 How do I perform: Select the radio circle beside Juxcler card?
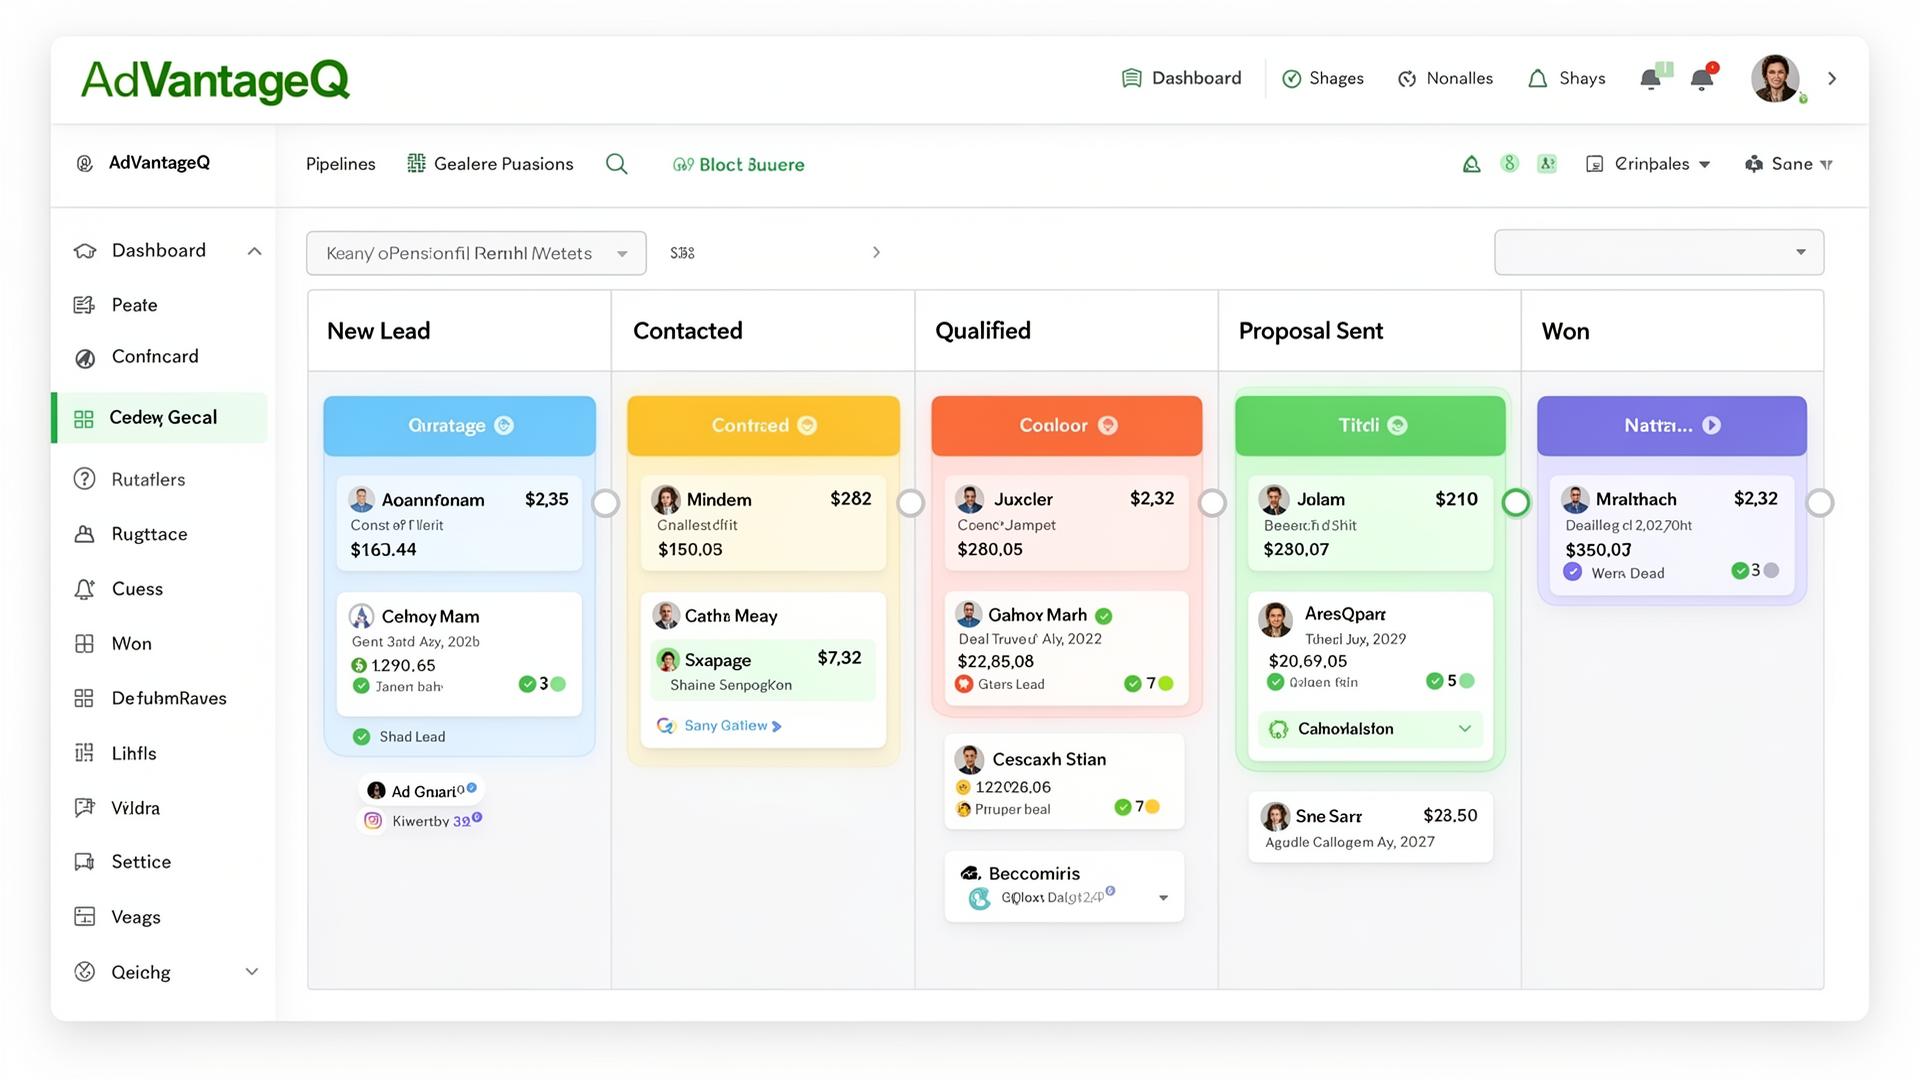click(x=1213, y=503)
